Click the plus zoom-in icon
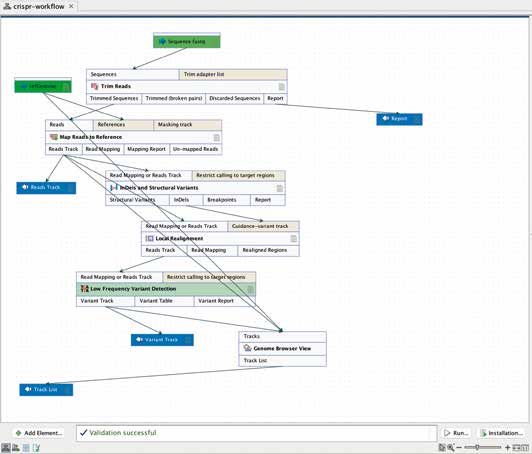 508,448
